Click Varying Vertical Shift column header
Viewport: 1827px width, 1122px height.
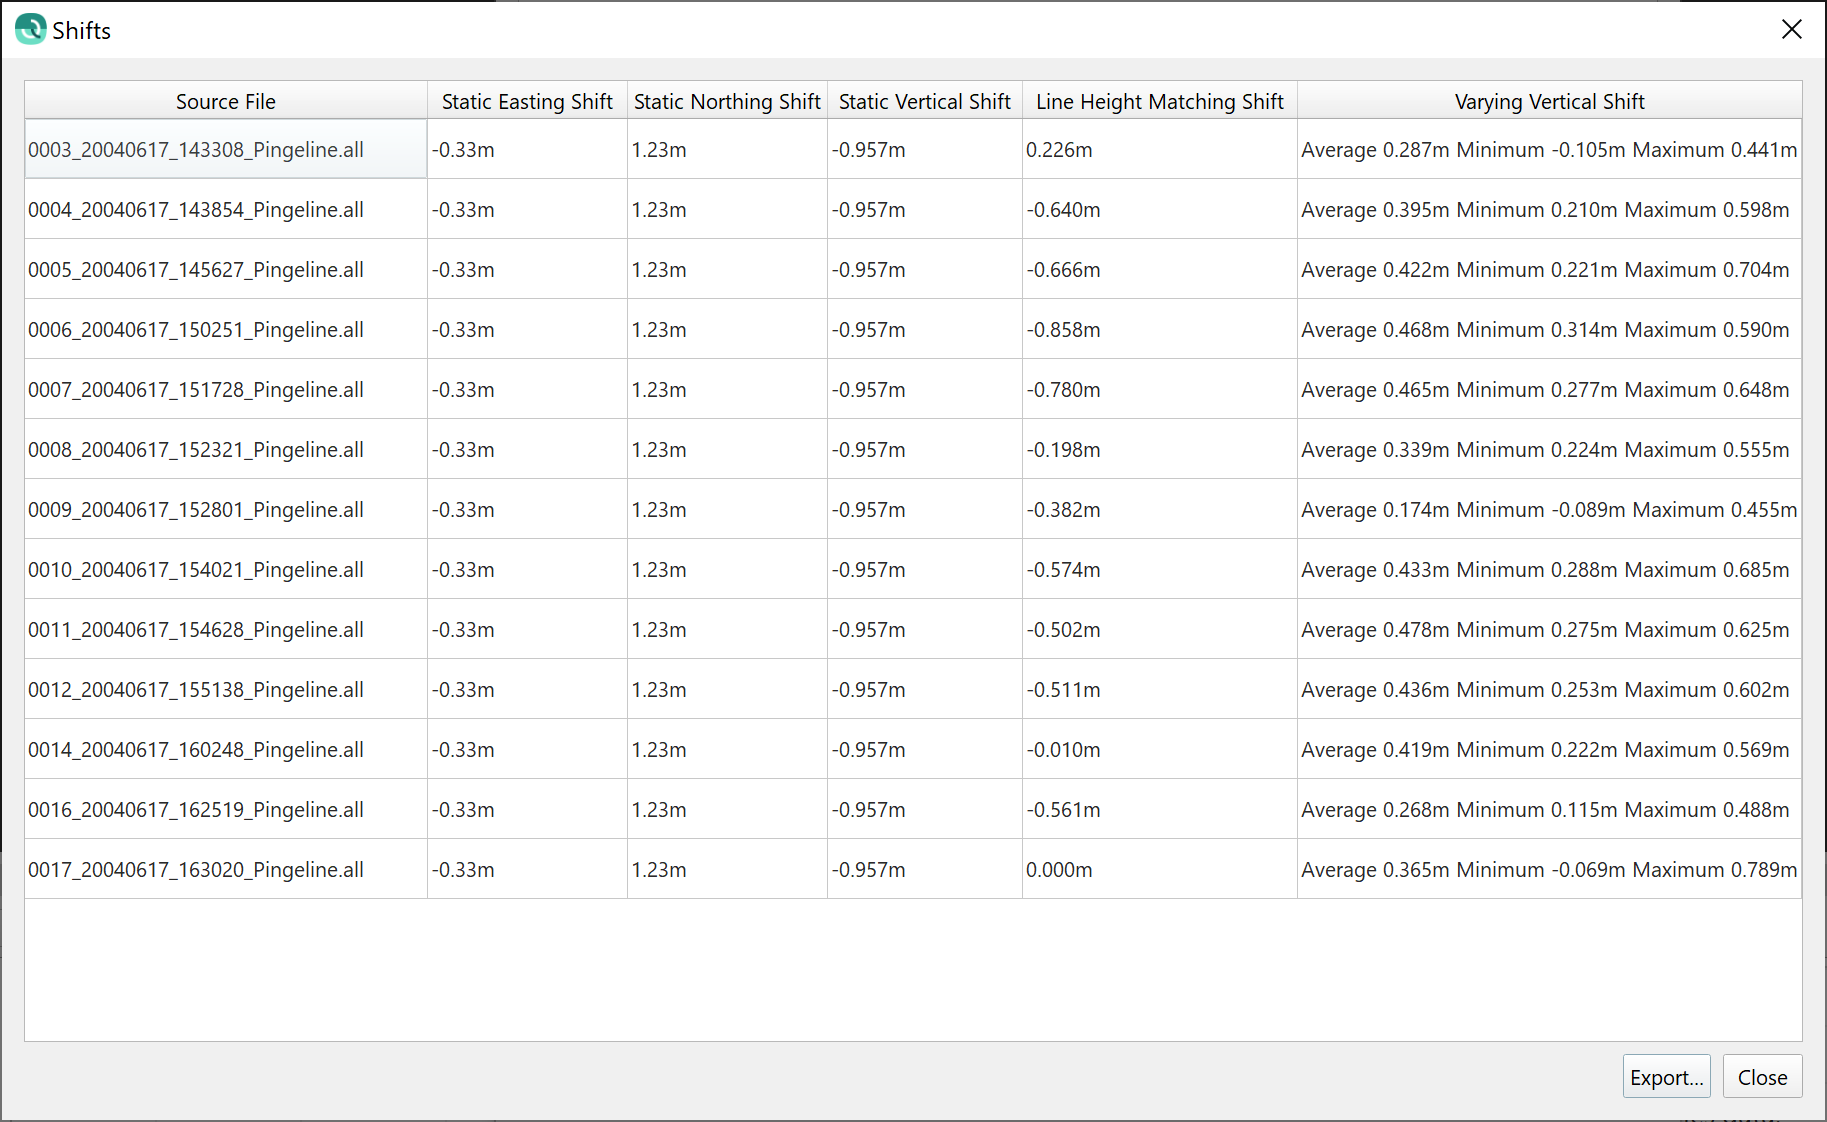pyautogui.click(x=1549, y=101)
